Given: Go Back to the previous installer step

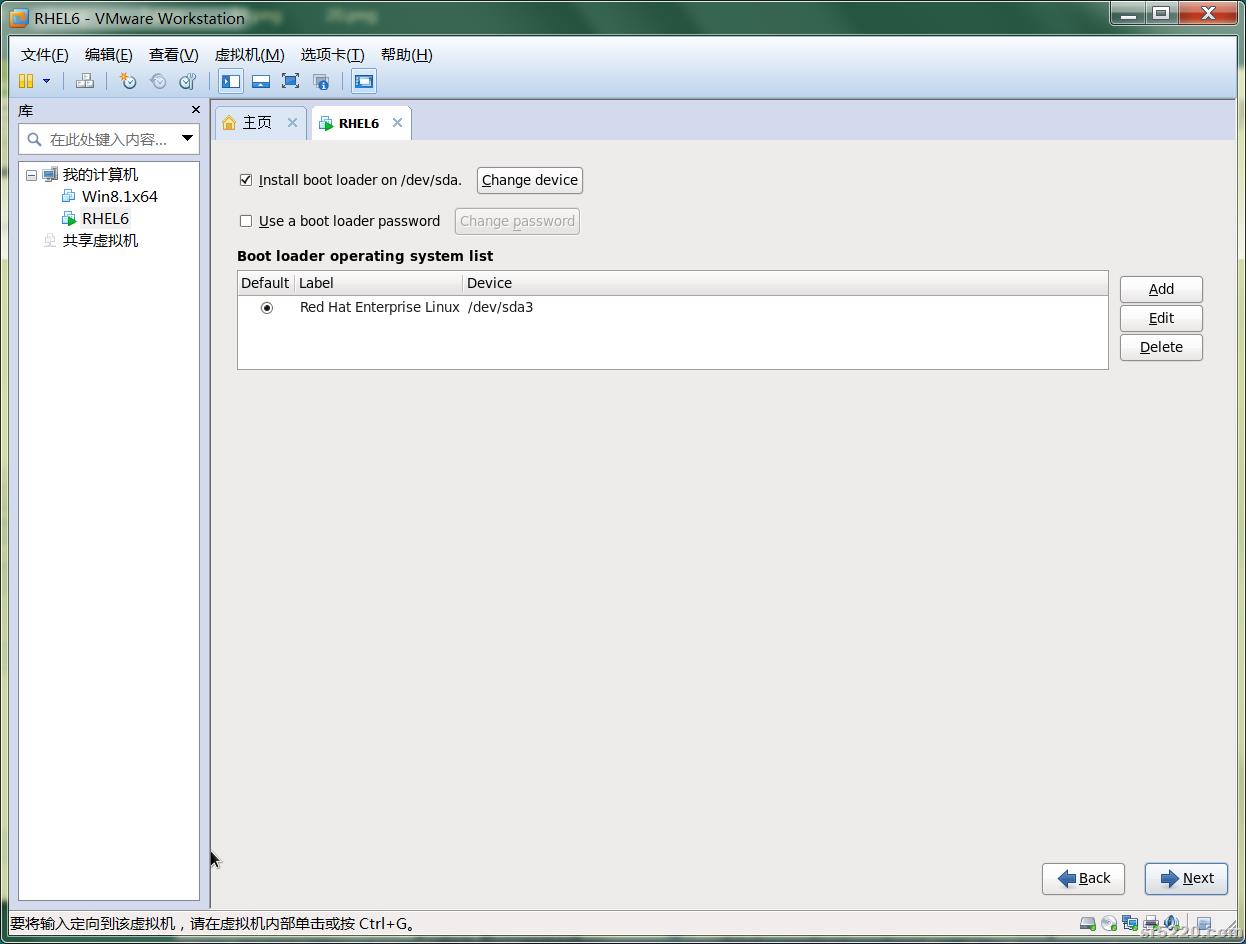Looking at the screenshot, I should (1084, 878).
